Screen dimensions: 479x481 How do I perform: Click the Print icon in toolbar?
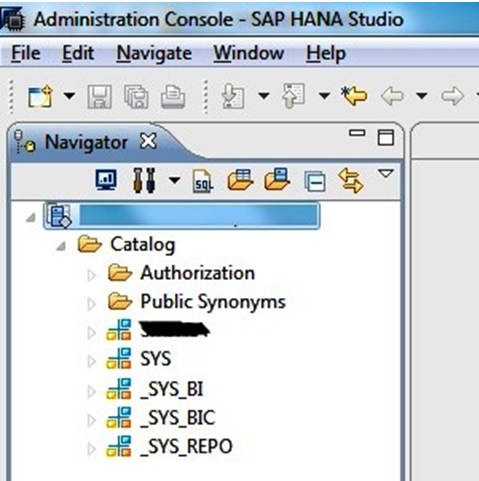(x=173, y=97)
